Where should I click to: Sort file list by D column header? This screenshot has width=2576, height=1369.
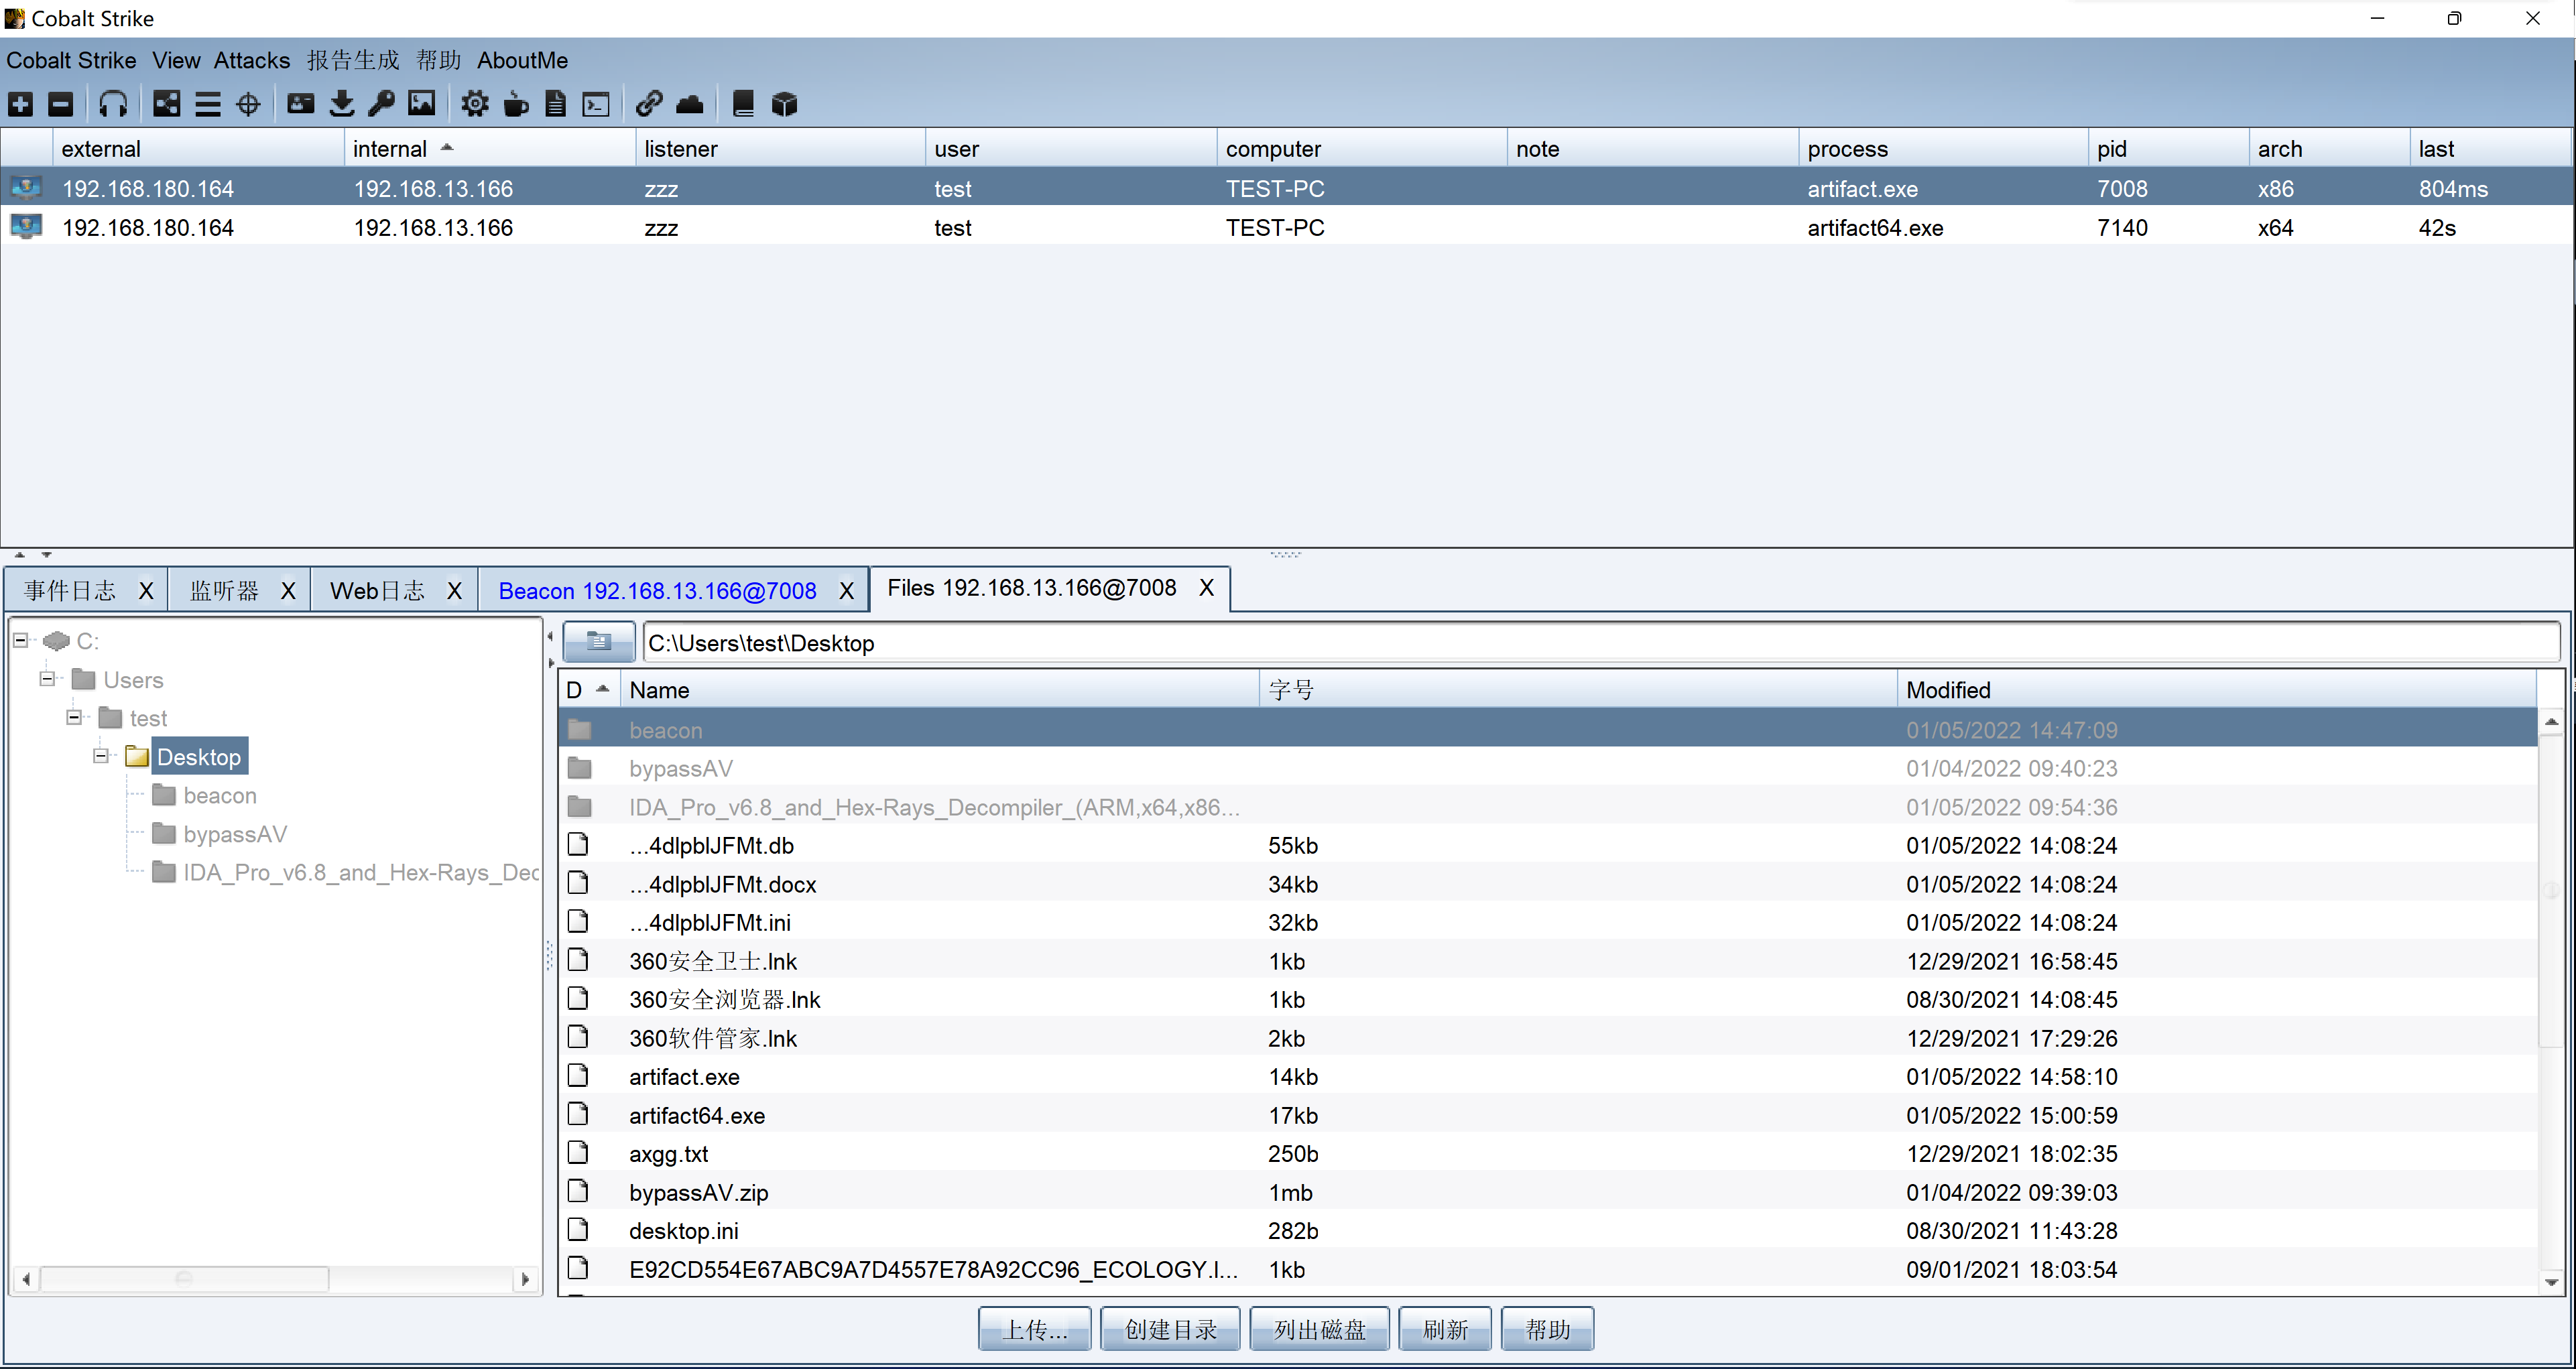point(589,690)
